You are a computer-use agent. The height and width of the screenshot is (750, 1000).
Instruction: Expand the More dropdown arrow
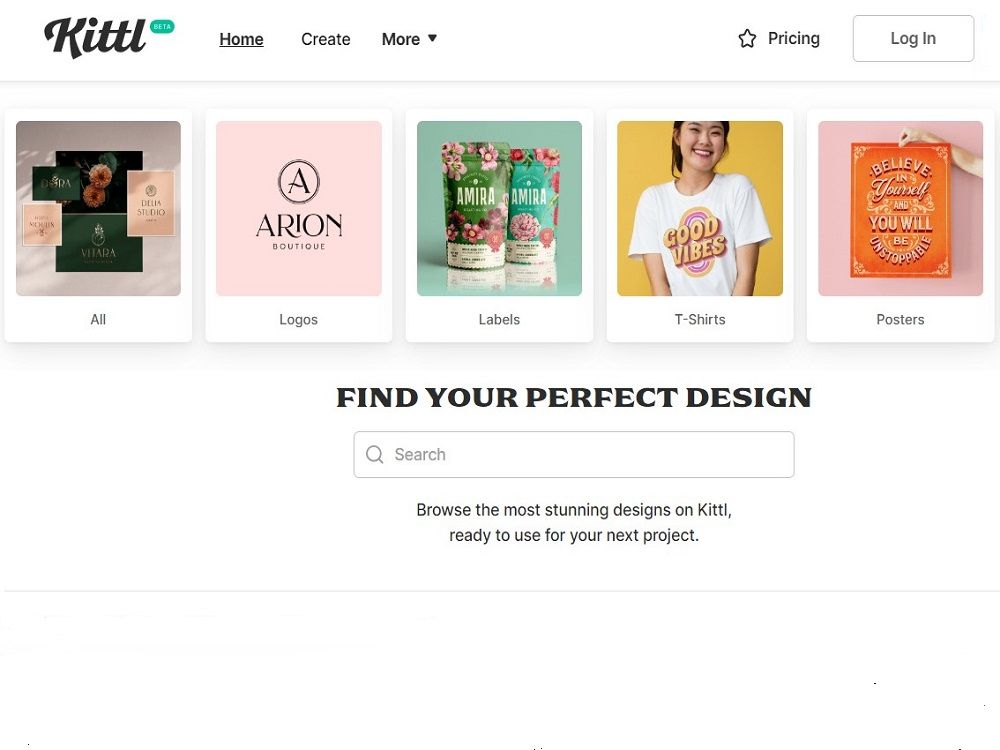tap(432, 38)
